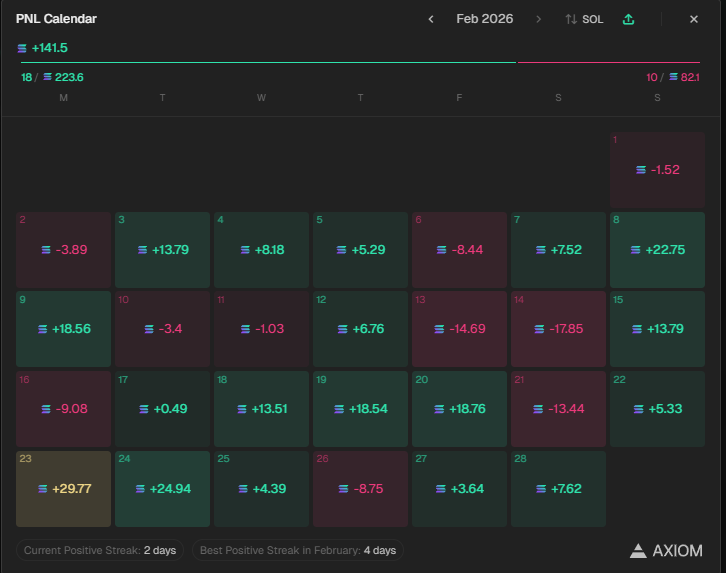The image size is (726, 573).
Task: Open day 11 showing -1.03
Action: click(261, 329)
